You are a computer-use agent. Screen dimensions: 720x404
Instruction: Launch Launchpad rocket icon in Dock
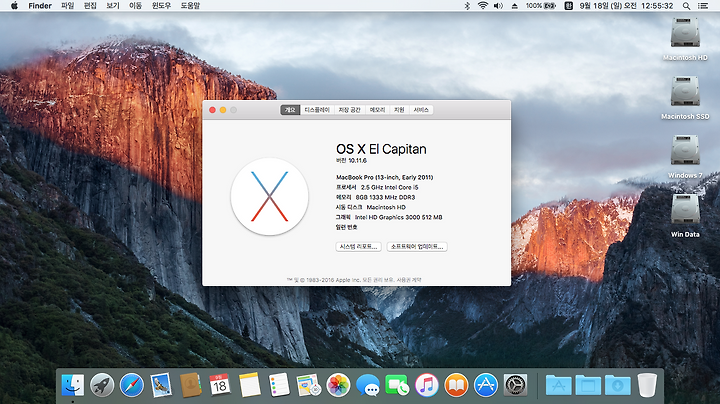[102, 385]
